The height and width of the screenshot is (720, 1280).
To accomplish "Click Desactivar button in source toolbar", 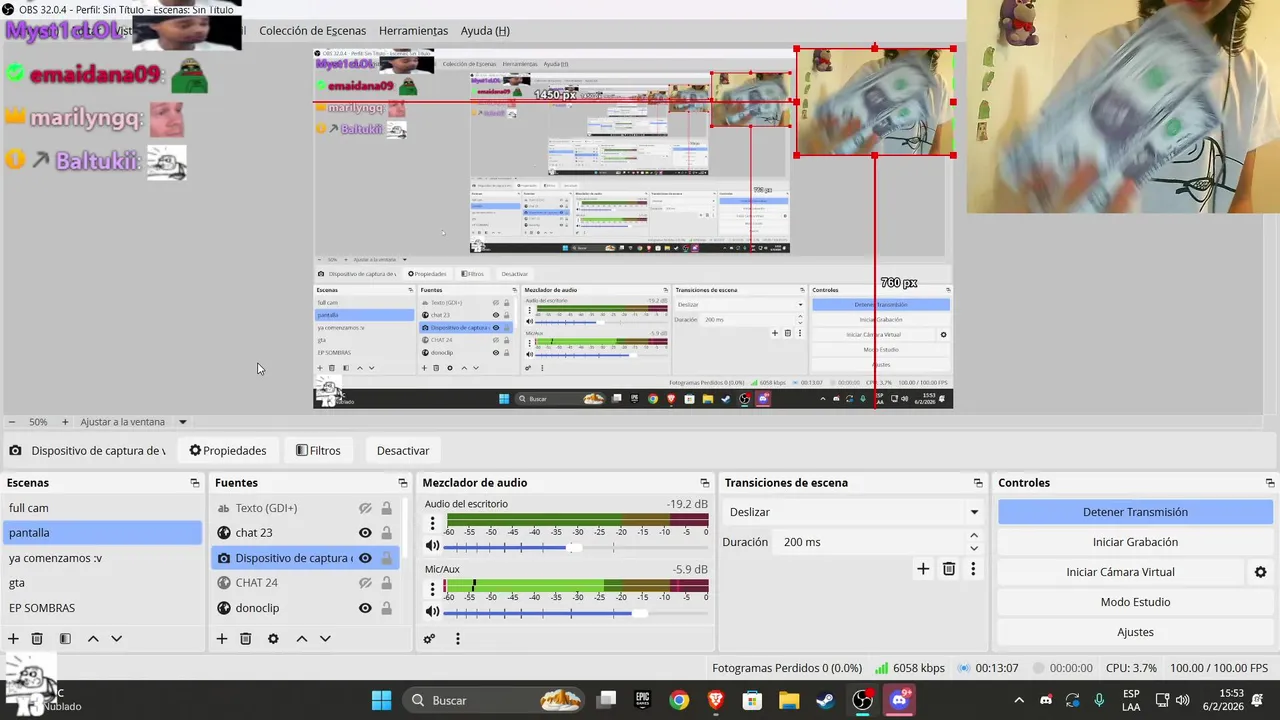I will [403, 451].
